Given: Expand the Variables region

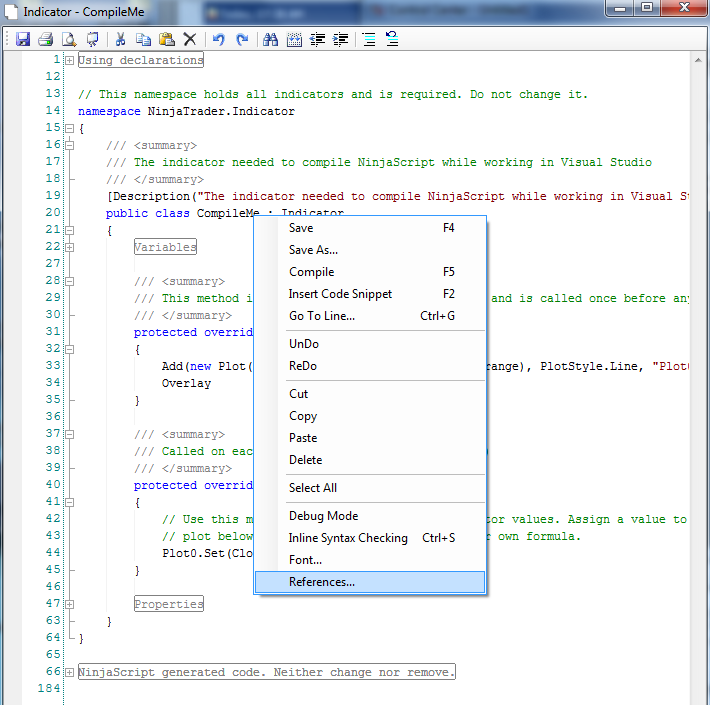Looking at the screenshot, I should click(x=69, y=247).
